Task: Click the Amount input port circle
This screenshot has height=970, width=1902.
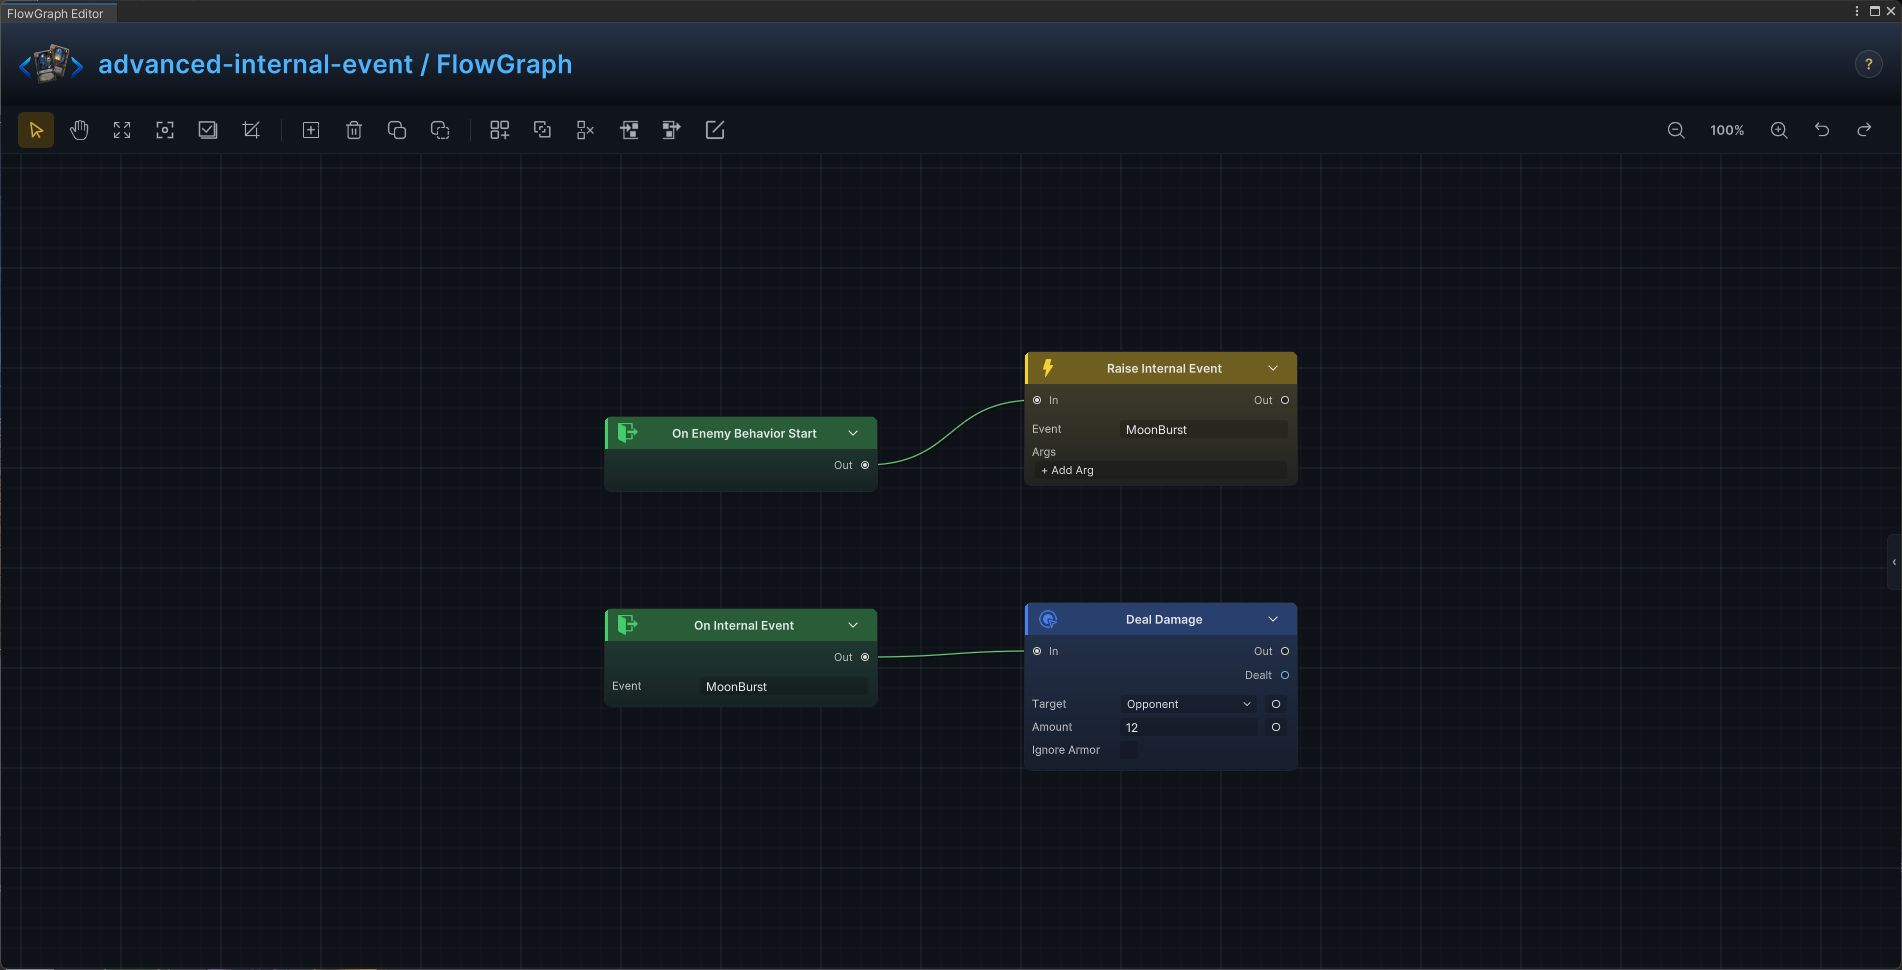Action: click(x=1276, y=727)
